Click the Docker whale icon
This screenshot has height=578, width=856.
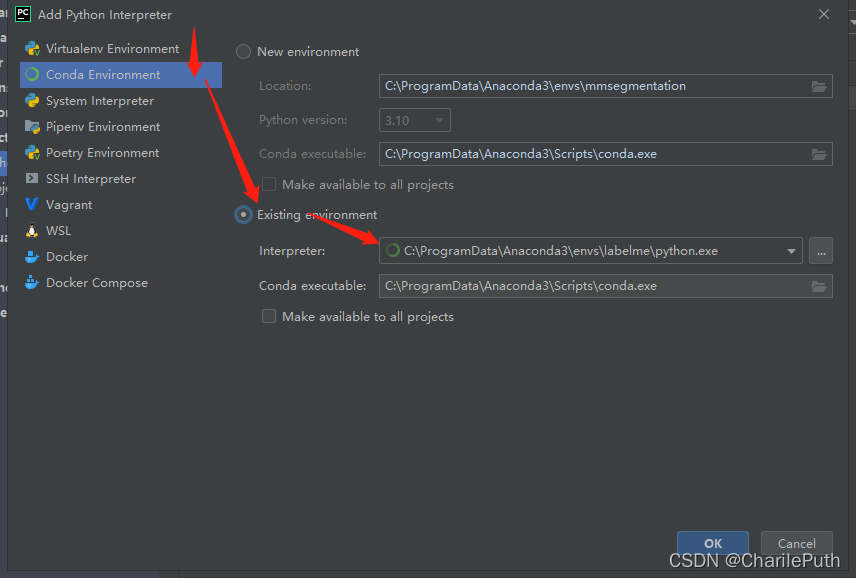(32, 257)
